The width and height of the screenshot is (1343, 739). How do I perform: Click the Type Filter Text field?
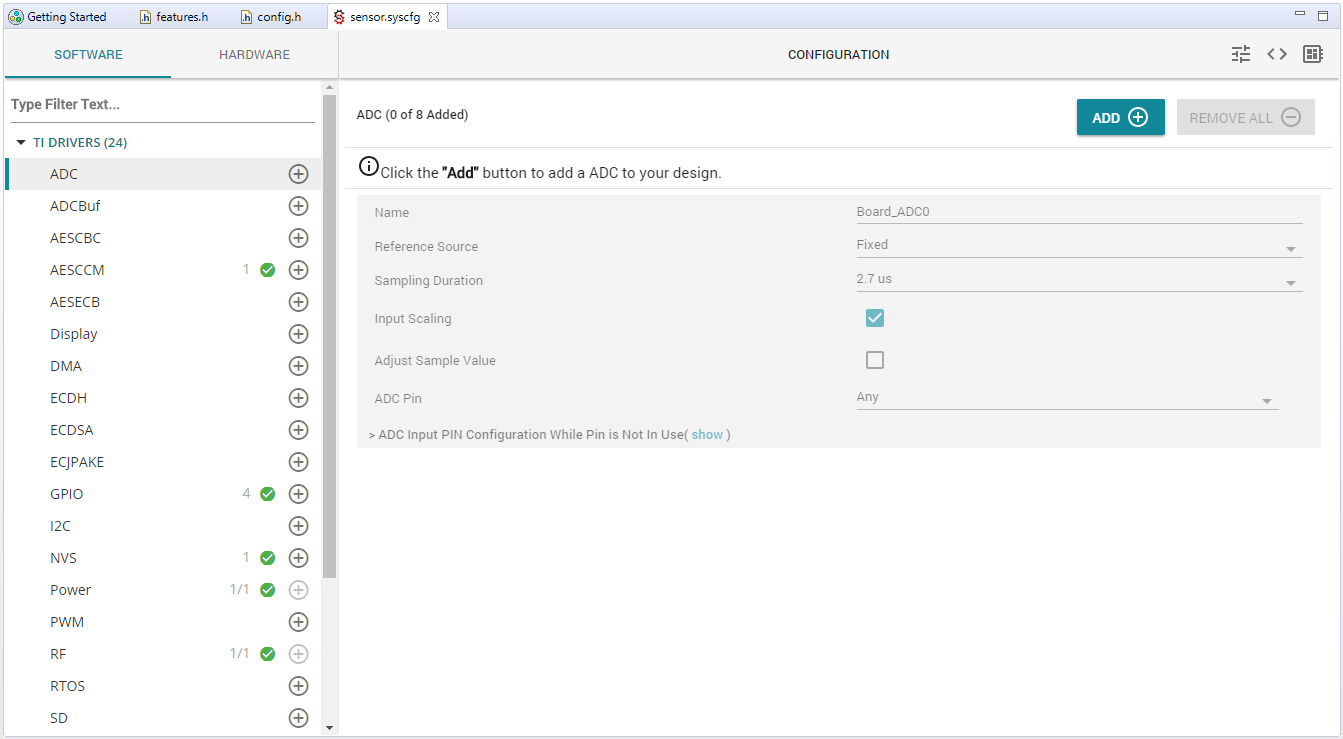162,104
